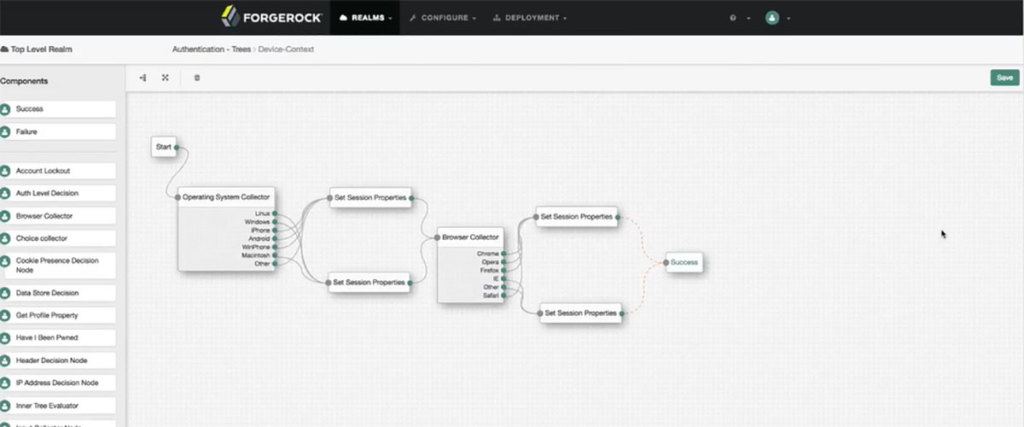Viewport: 1024px width, 427px height.
Task: Click the user avatar icon
Action: tap(772, 18)
